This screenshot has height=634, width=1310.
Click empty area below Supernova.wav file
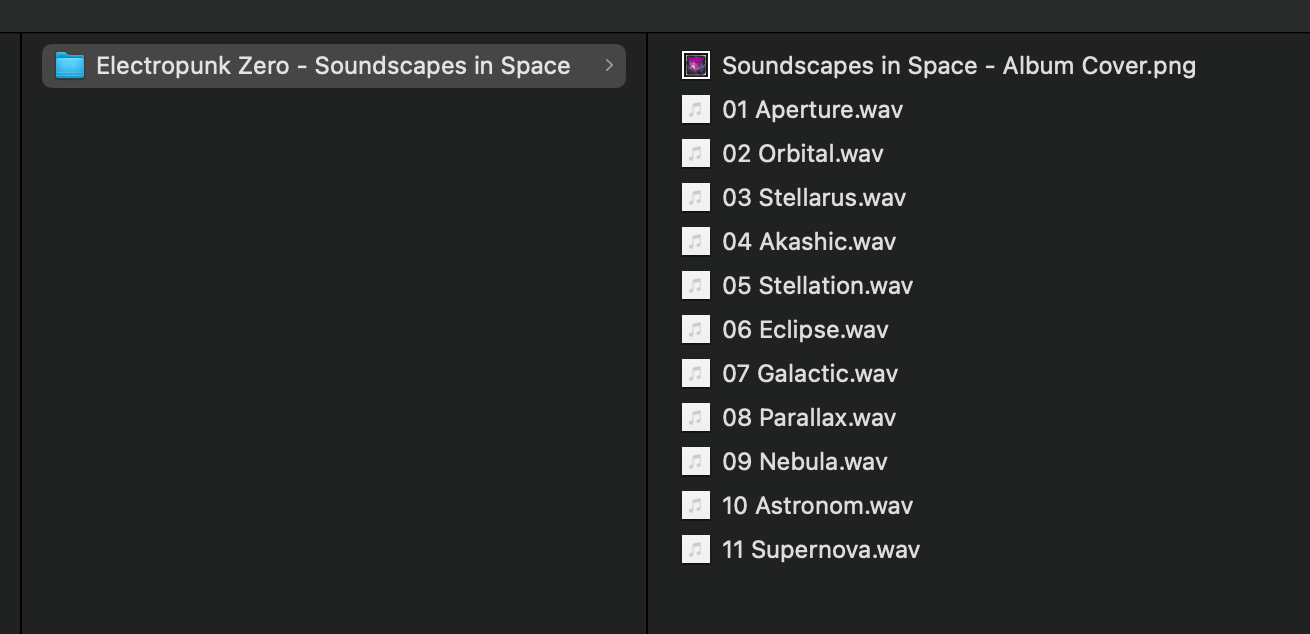point(978,602)
